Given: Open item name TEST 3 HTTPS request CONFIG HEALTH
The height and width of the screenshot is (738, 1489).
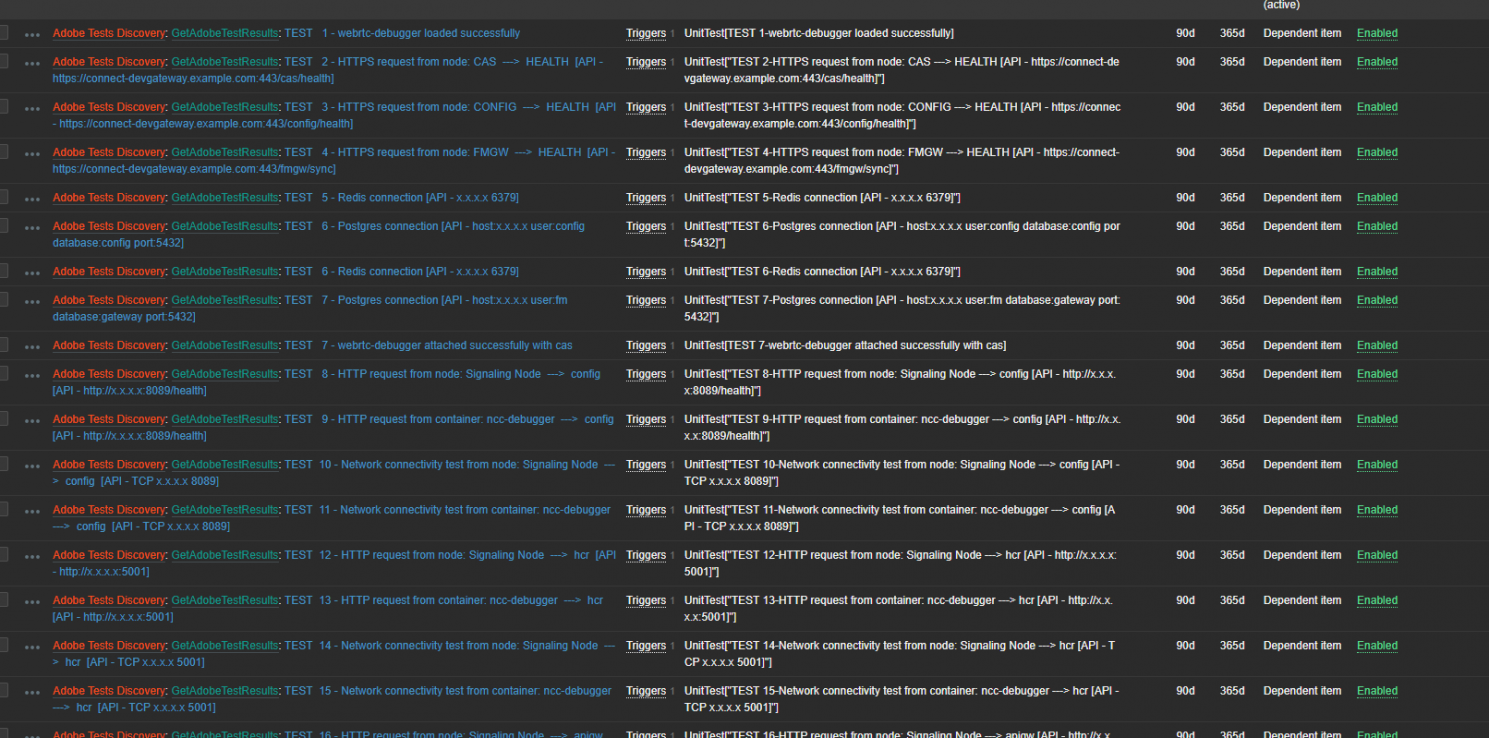Looking at the screenshot, I should coord(335,115).
